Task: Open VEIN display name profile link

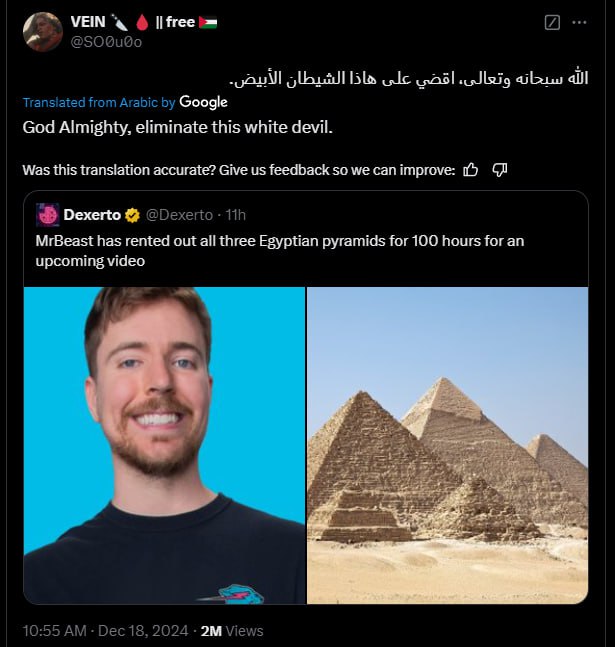Action: click(88, 22)
